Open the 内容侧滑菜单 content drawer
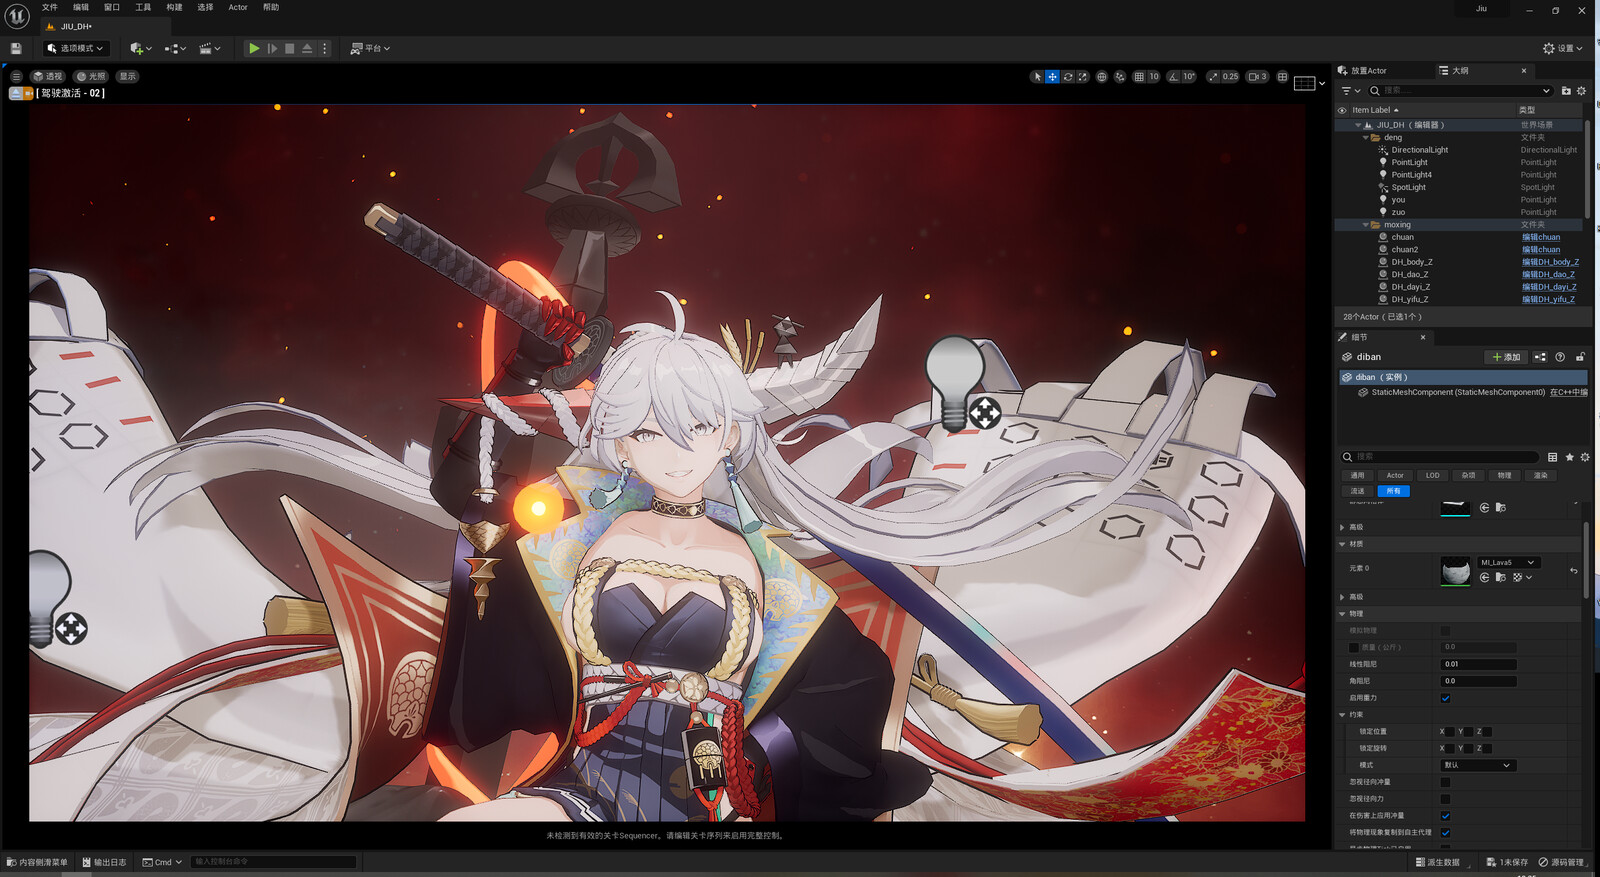The height and width of the screenshot is (877, 1600). [37, 862]
